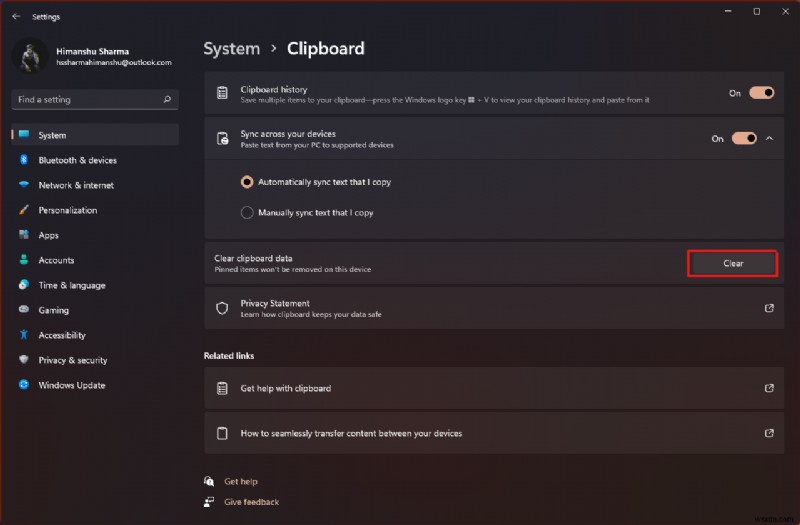This screenshot has width=800, height=525.
Task: Open external link for Get help with clipboard
Action: click(769, 388)
